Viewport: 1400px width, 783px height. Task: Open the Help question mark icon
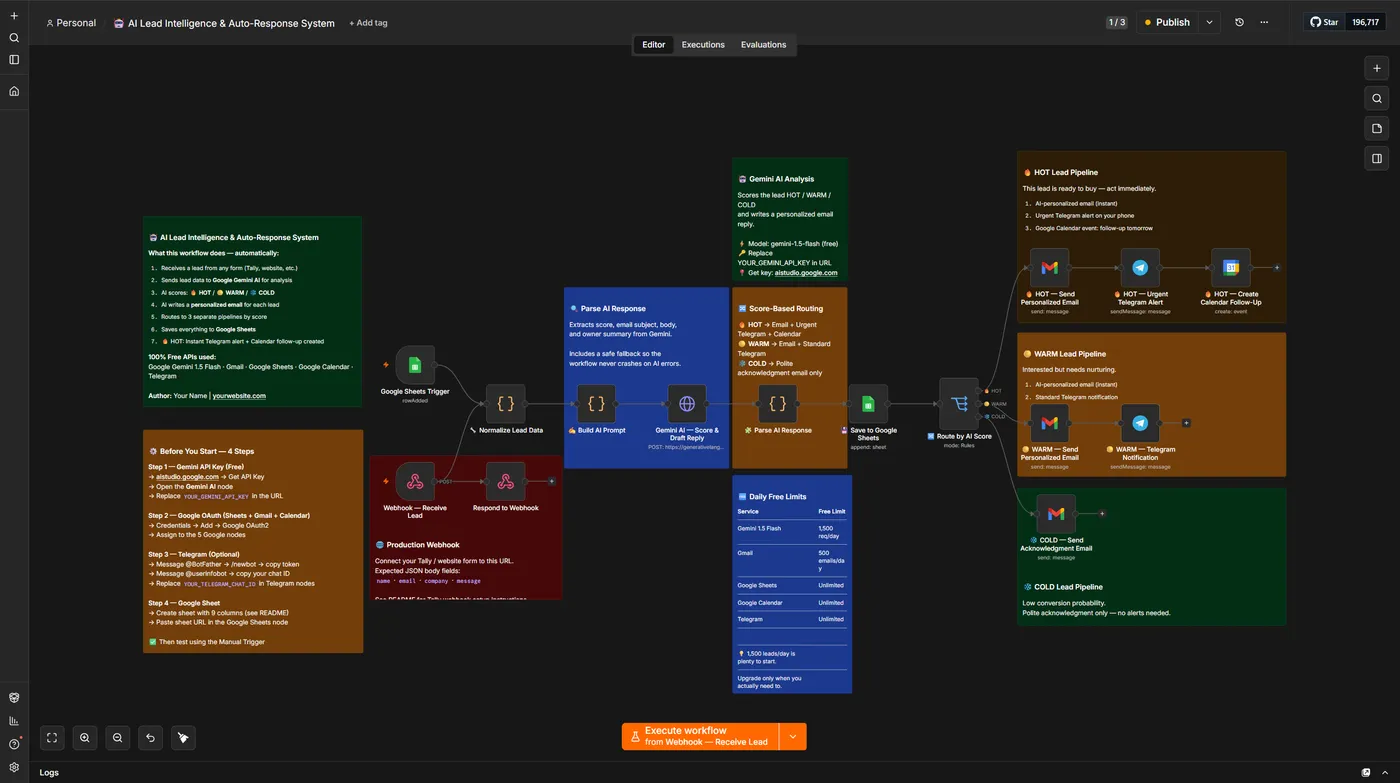tap(14, 744)
